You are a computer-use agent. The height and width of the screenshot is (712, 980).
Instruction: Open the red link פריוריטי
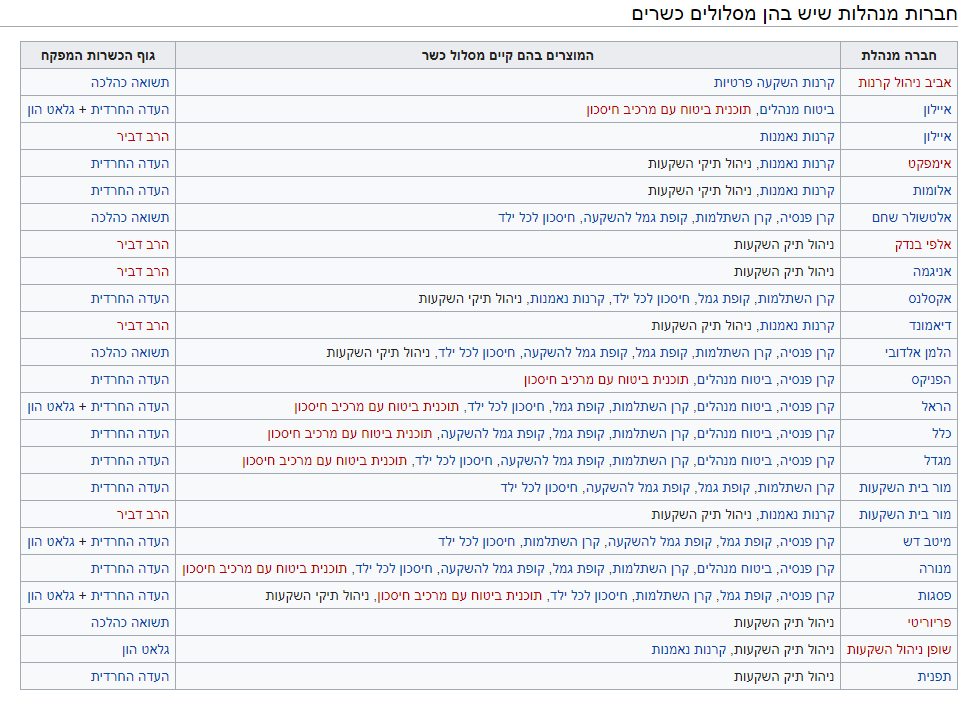929,623
